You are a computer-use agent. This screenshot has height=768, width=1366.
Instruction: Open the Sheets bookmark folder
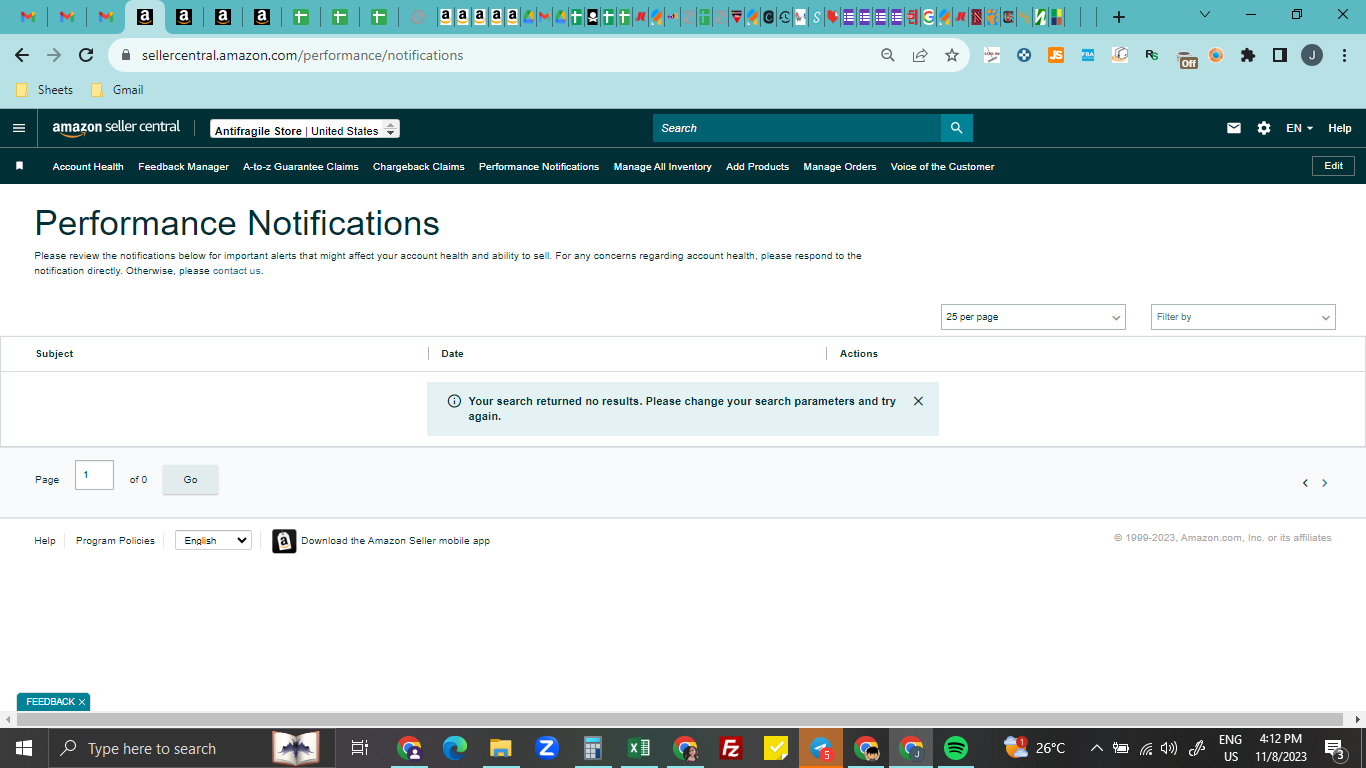pyautogui.click(x=45, y=90)
